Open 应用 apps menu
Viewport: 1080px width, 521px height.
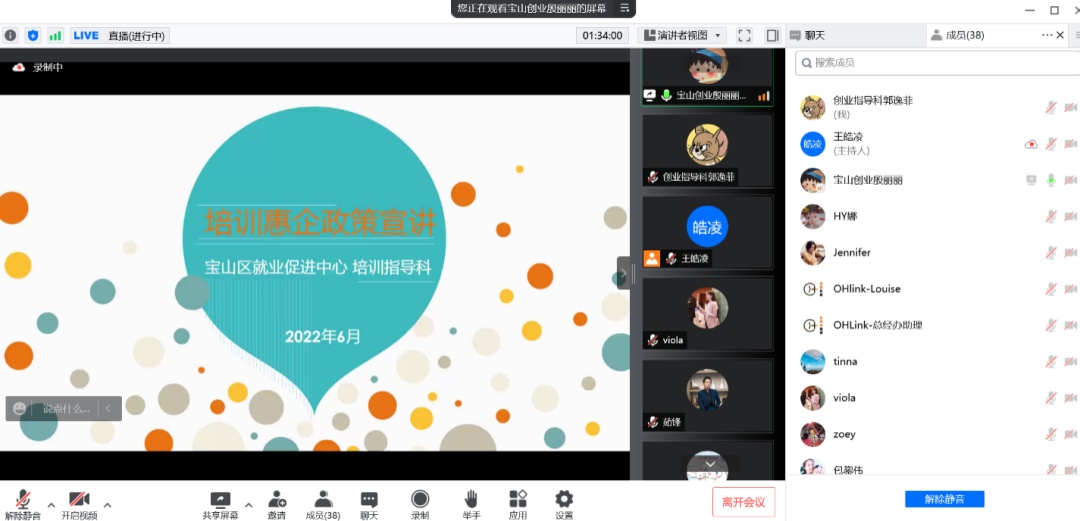pos(518,505)
